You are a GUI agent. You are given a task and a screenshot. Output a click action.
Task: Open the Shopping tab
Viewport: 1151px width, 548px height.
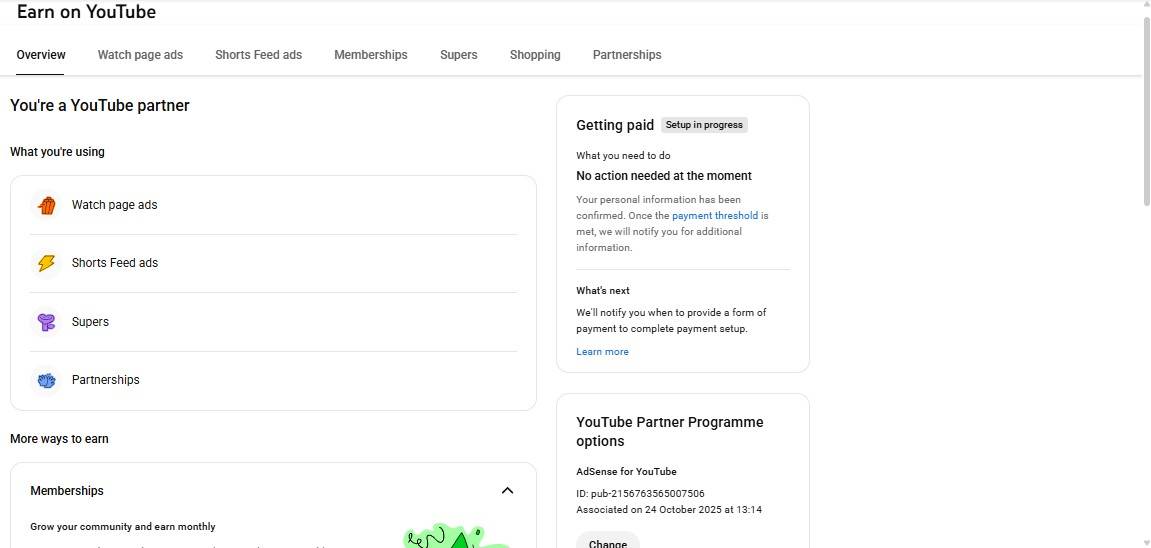pos(535,55)
